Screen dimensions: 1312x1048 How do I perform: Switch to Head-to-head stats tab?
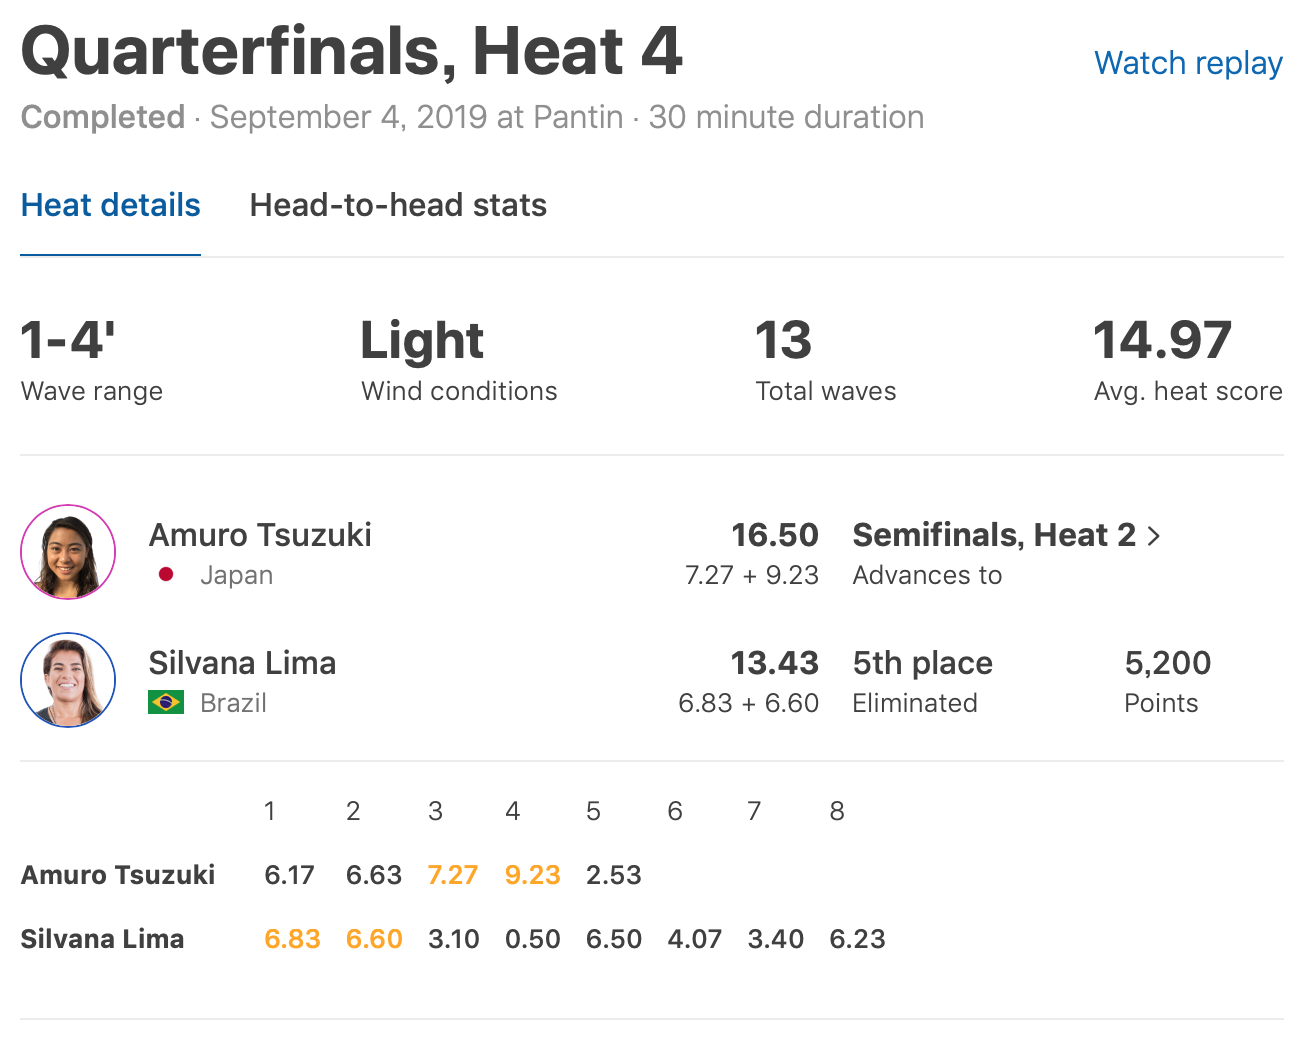pyautogui.click(x=398, y=205)
